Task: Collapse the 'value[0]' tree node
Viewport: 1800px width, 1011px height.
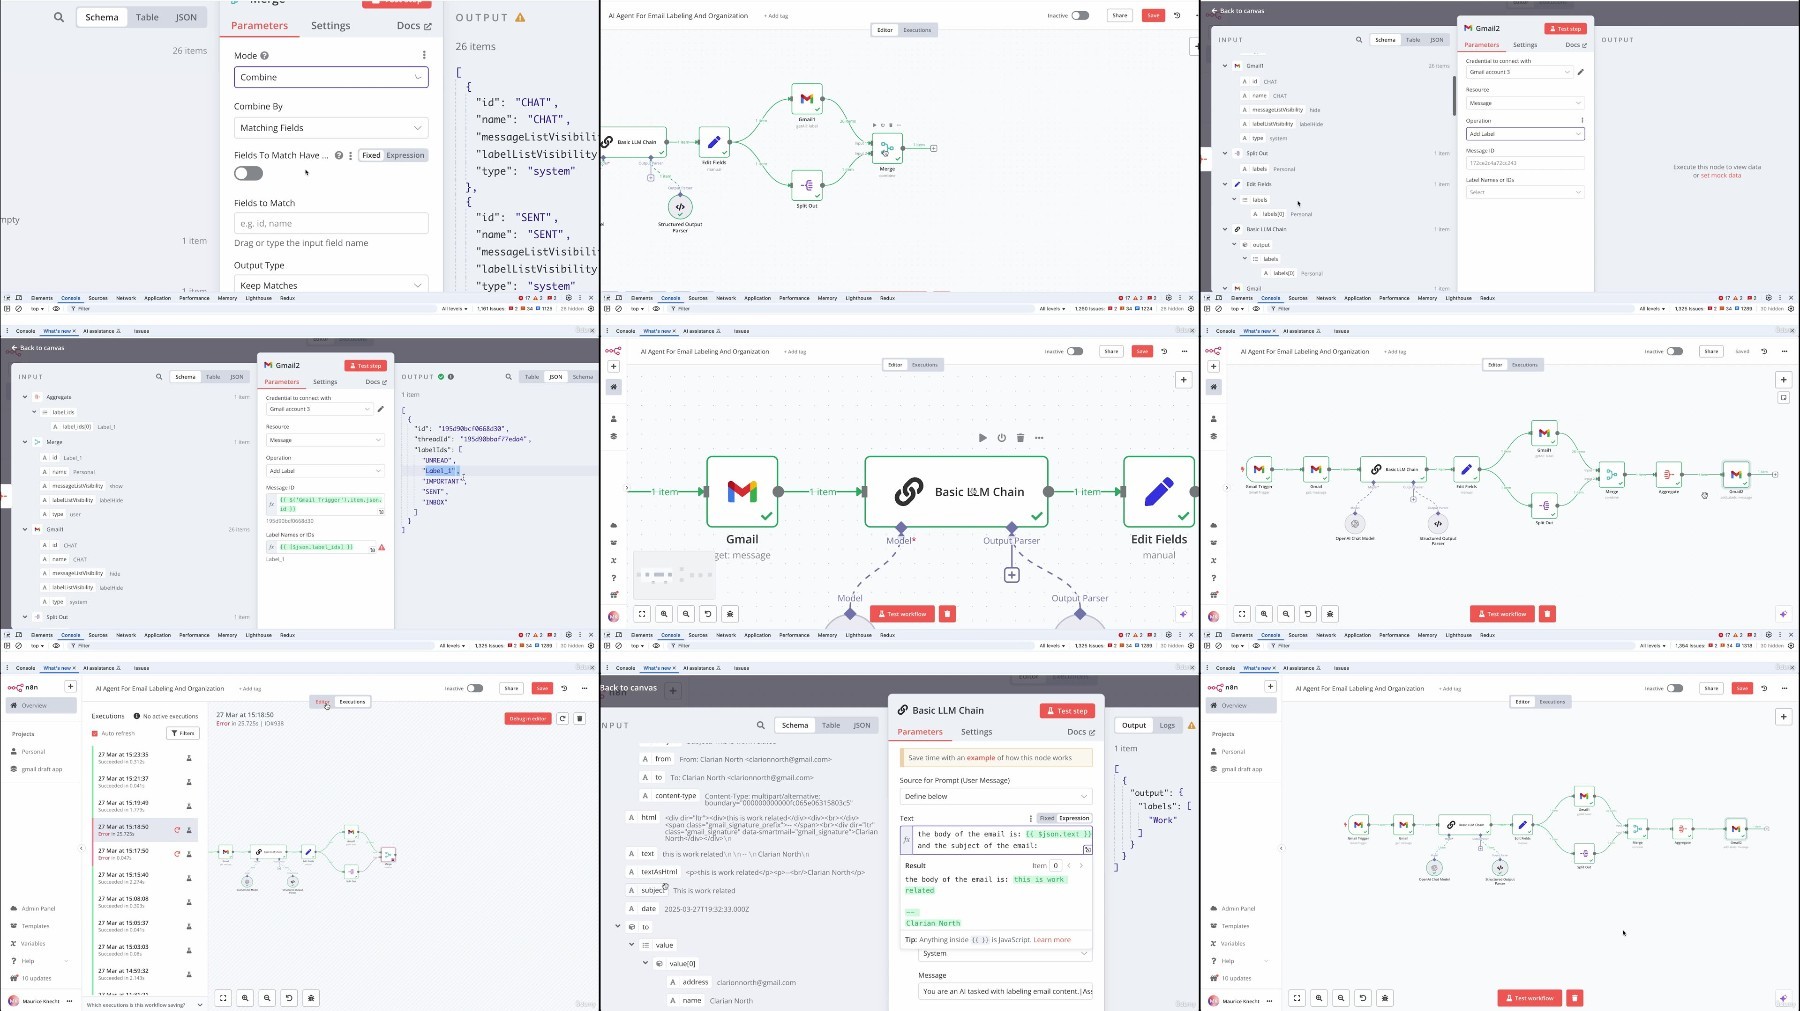Action: point(645,963)
